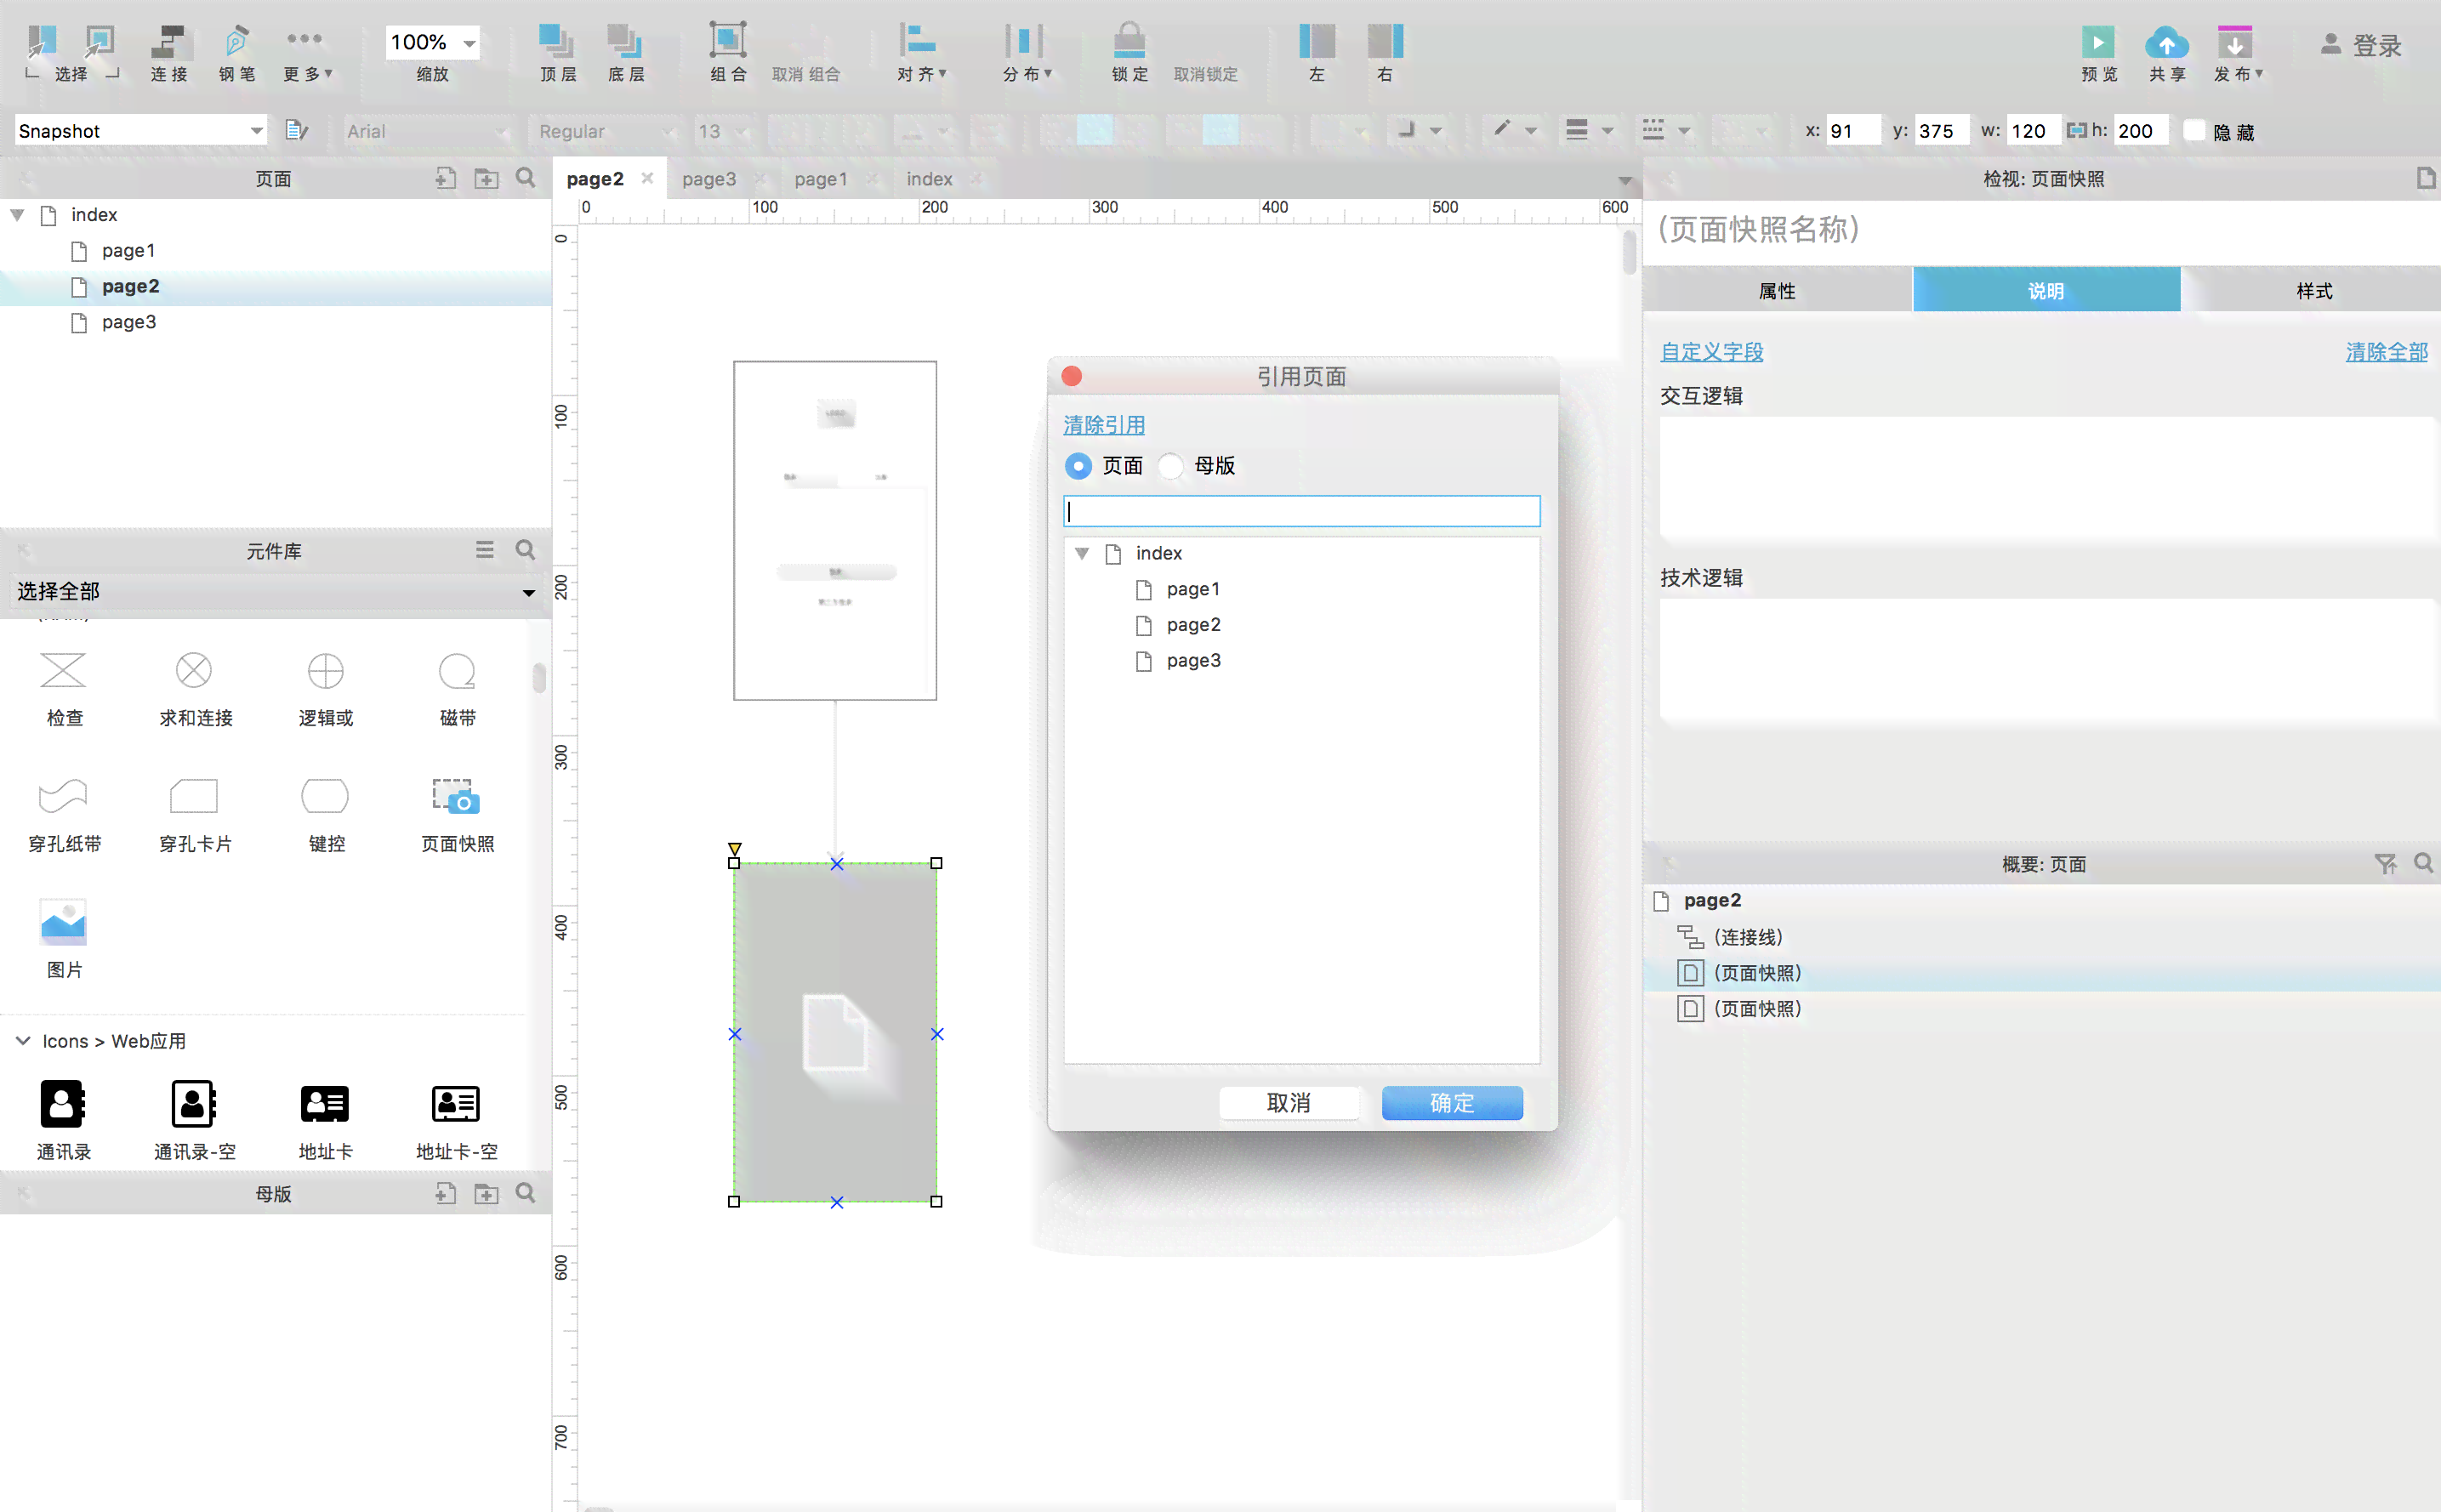Toggle the Hidden checkbox
Image resolution: width=2441 pixels, height=1512 pixels.
[x=2194, y=131]
